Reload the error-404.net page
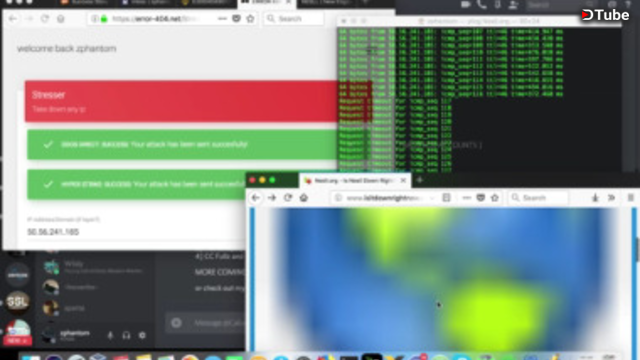Viewport: 640px width, 360px height. click(44, 19)
